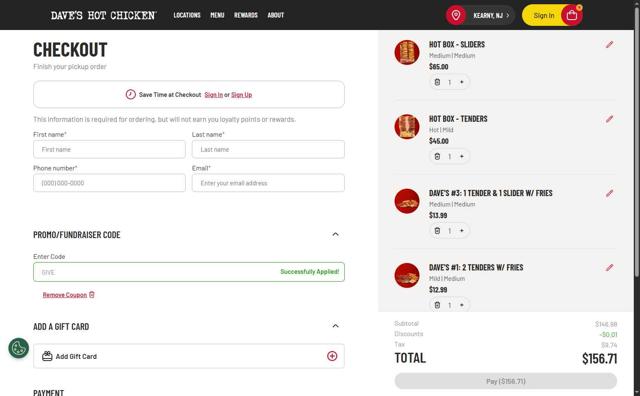Add one more Dave's #3 combo
This screenshot has width=640, height=396.
(x=462, y=231)
